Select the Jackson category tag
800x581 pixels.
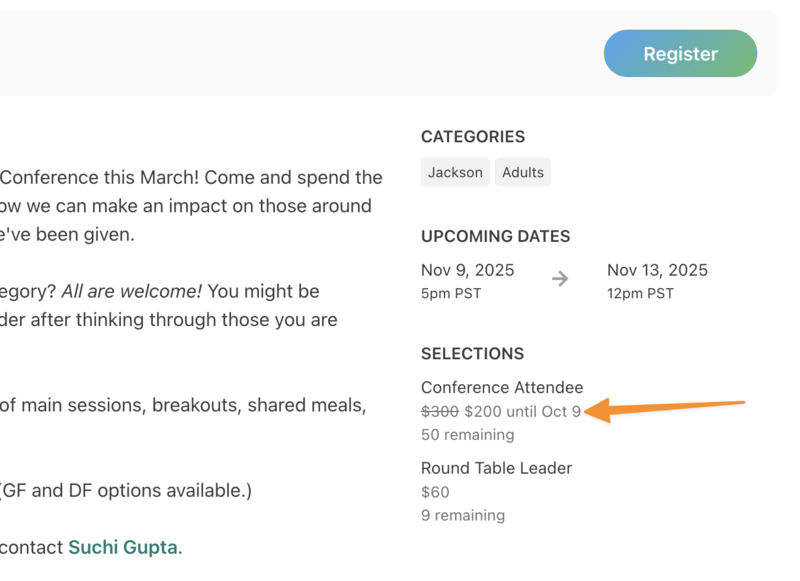pos(455,172)
